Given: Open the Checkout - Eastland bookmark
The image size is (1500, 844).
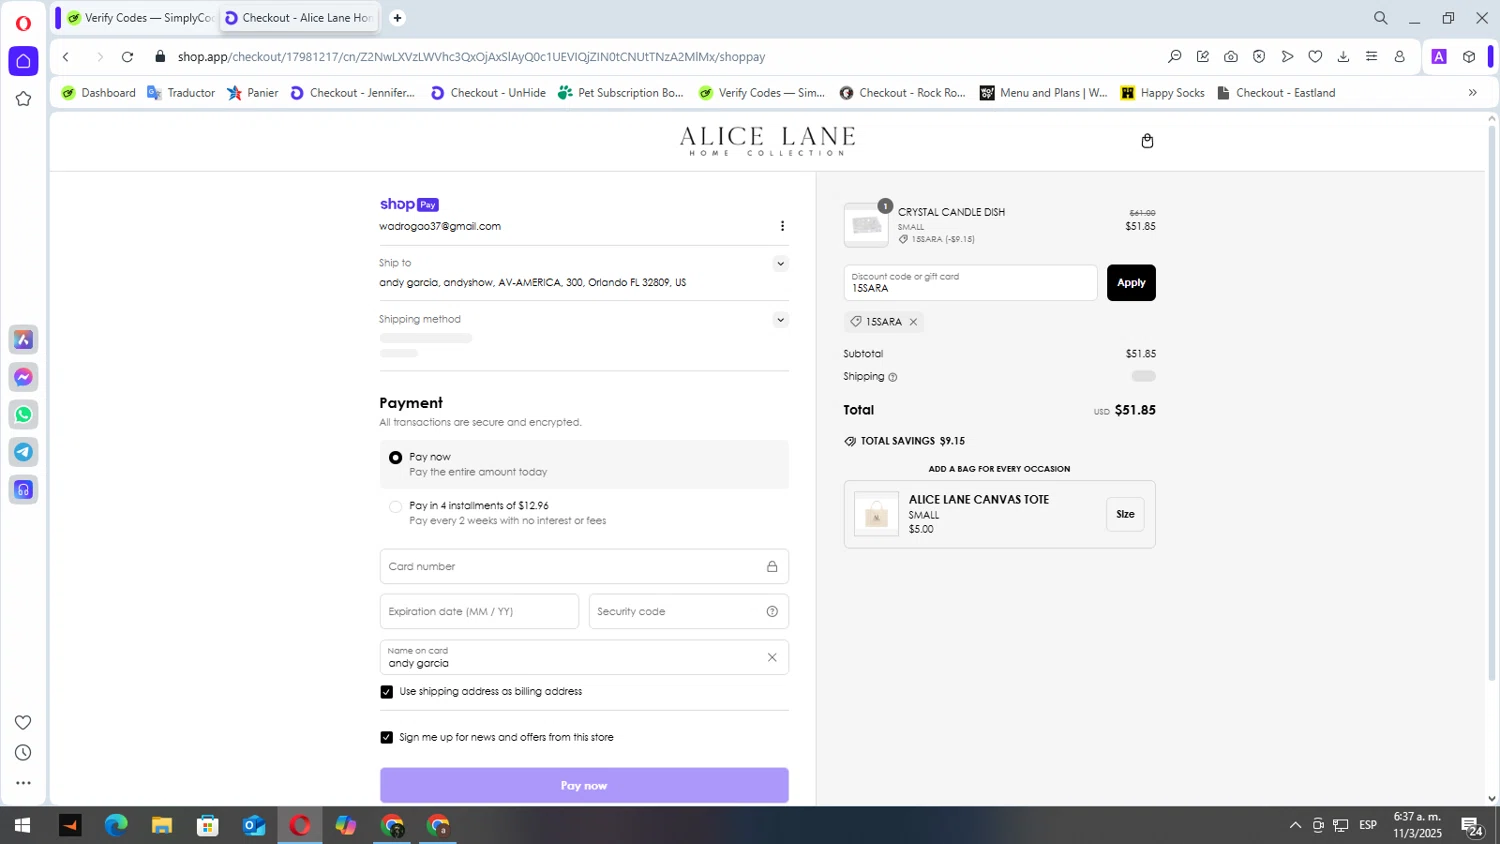Looking at the screenshot, I should tap(1276, 93).
